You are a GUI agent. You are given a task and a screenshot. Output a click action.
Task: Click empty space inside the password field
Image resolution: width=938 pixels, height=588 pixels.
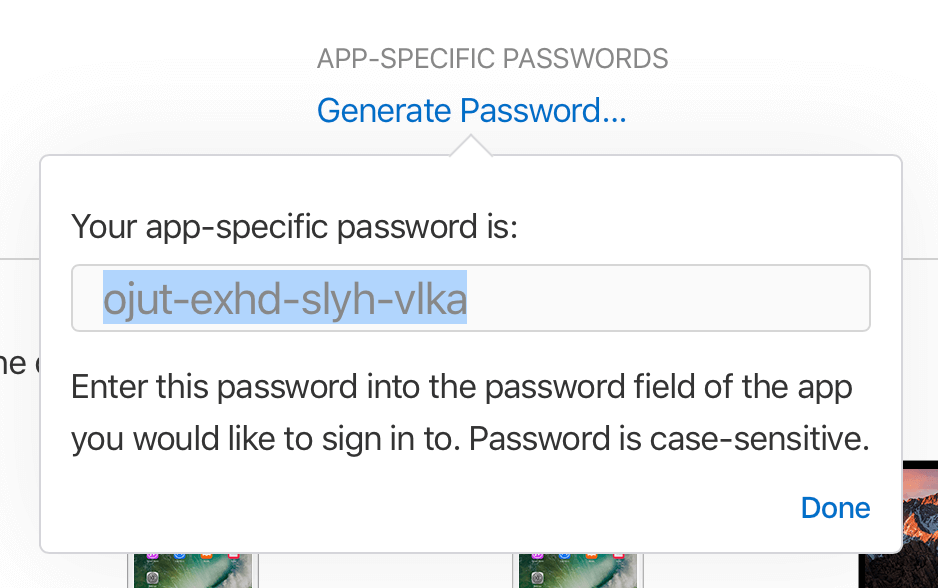(x=667, y=298)
